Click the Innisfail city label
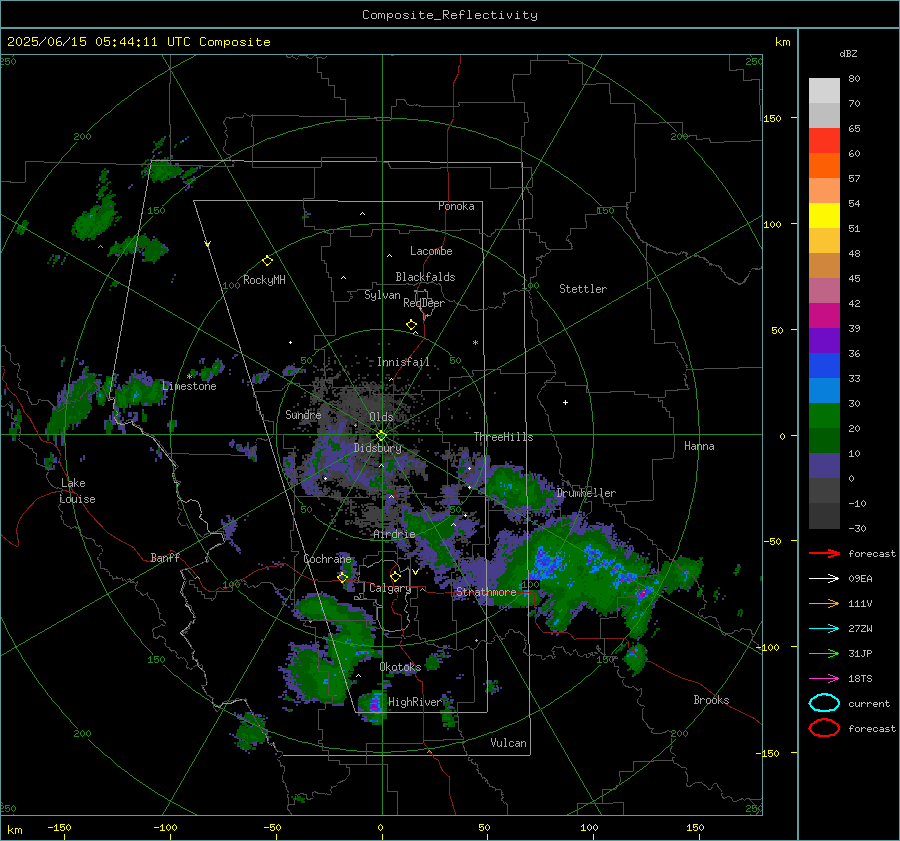The image size is (900, 841). coord(403,362)
